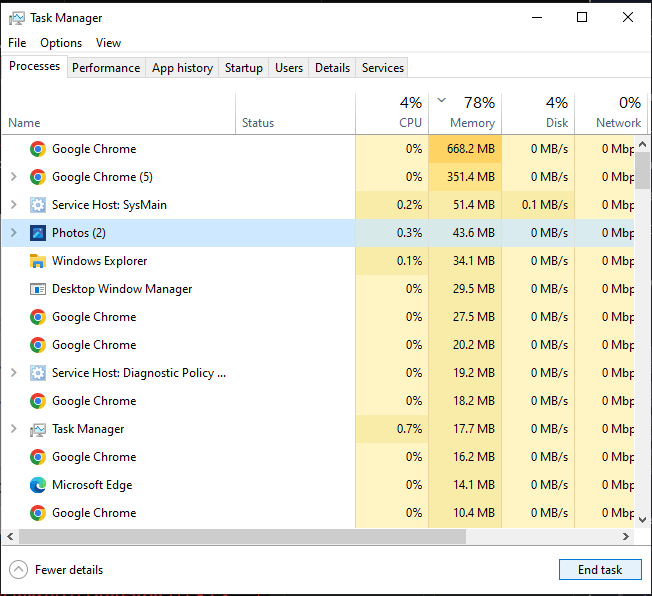Switch to the Services tab

[x=383, y=68]
